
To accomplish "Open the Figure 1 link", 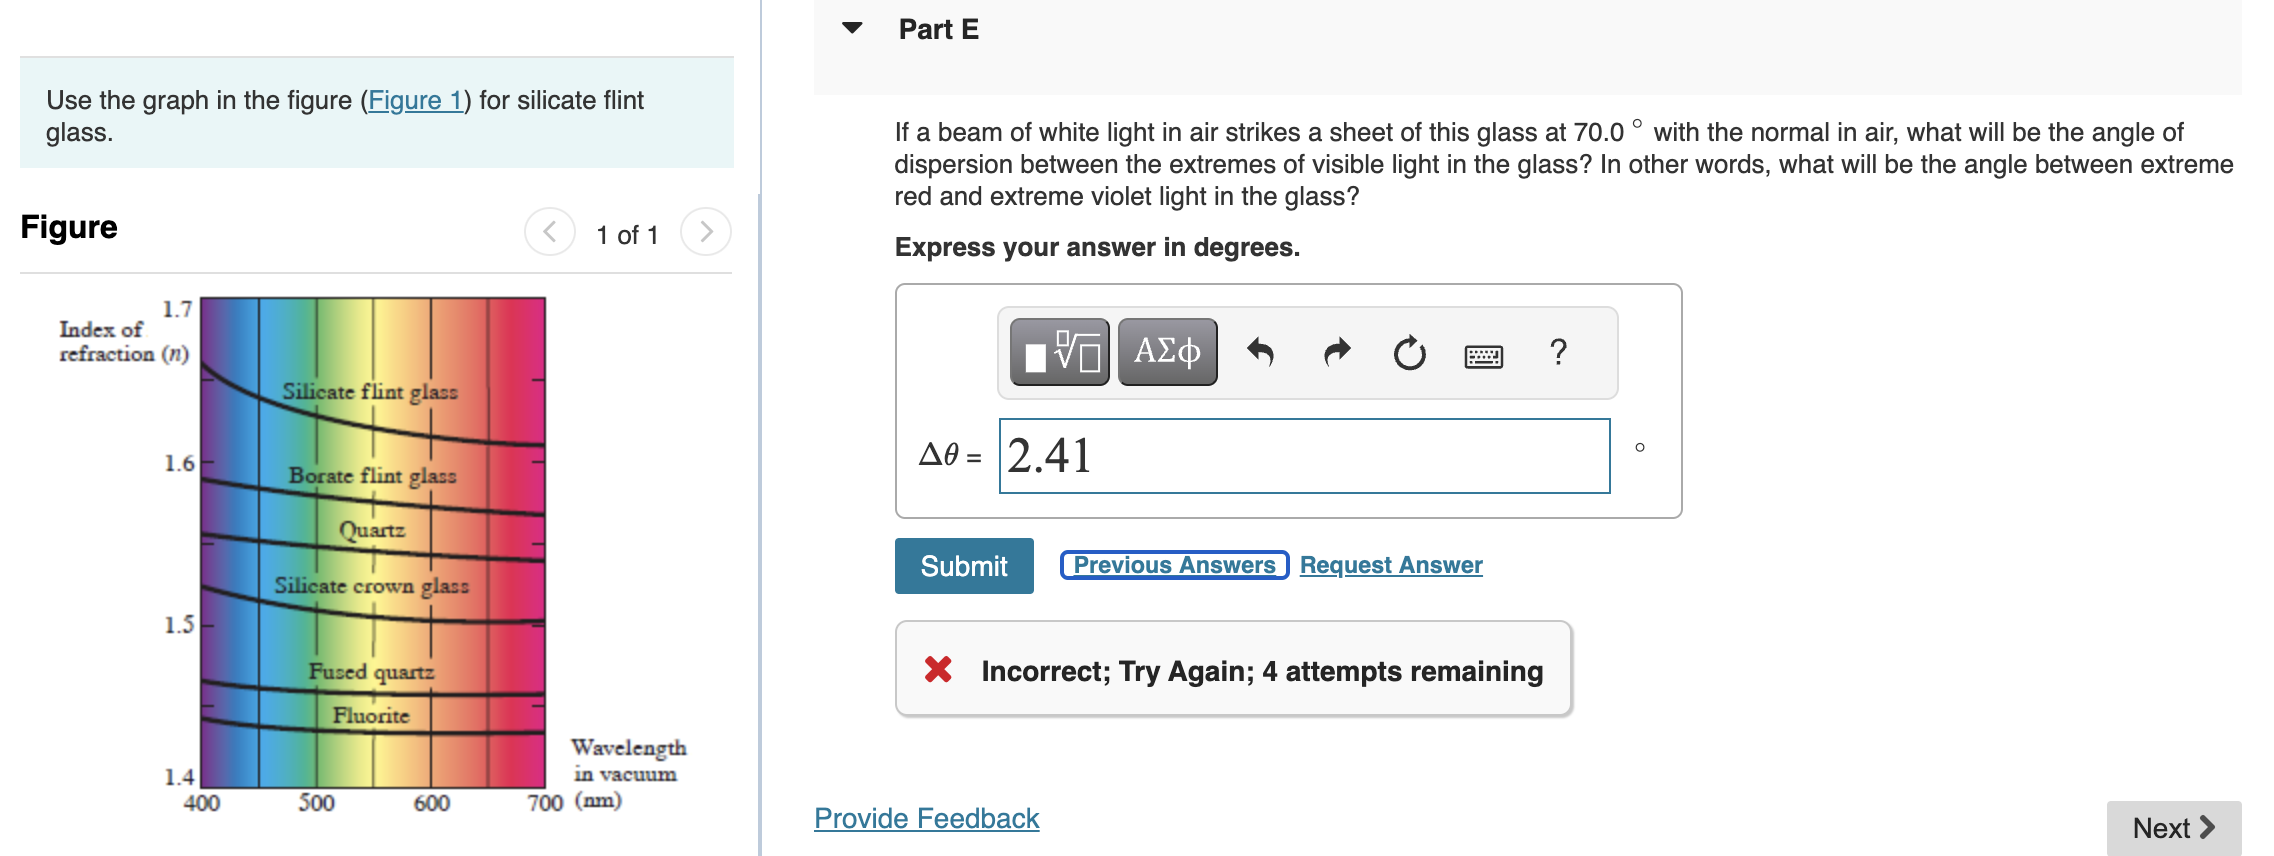I will (x=417, y=100).
